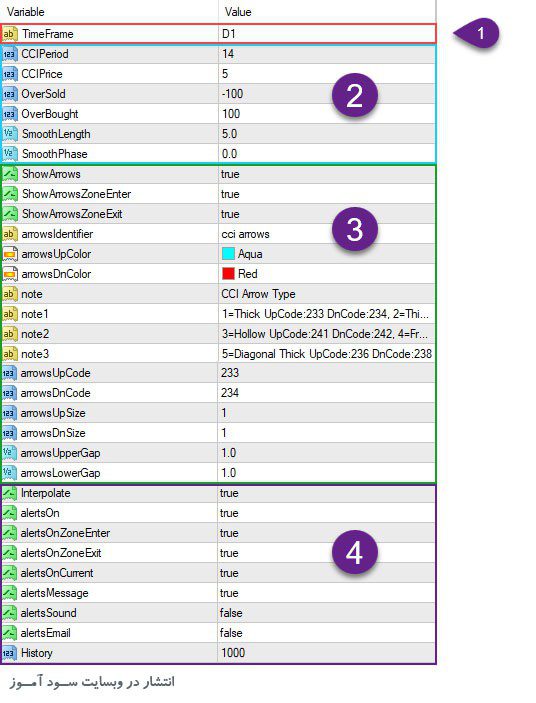The image size is (536, 703).
Task: Click the color-type icon beside arrowsUpColor
Action: coord(9,254)
